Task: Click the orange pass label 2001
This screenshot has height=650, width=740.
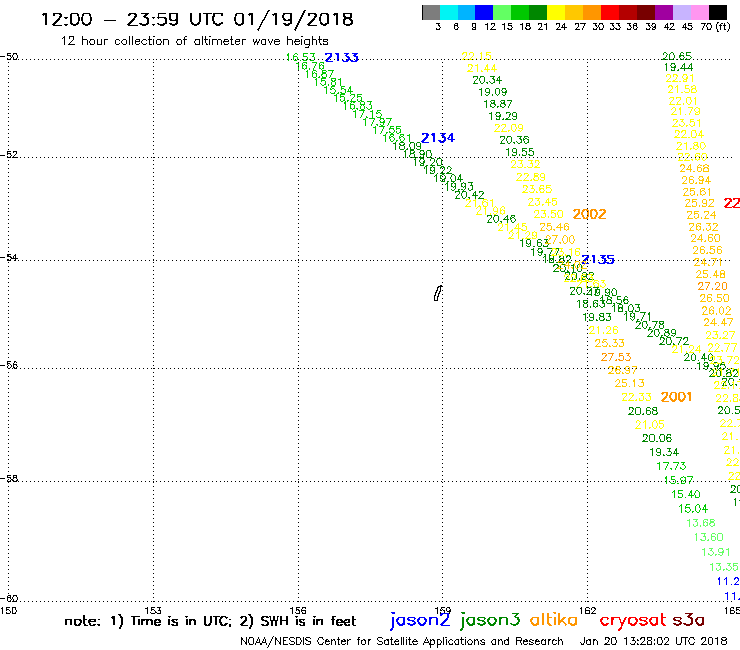Action: (x=676, y=397)
